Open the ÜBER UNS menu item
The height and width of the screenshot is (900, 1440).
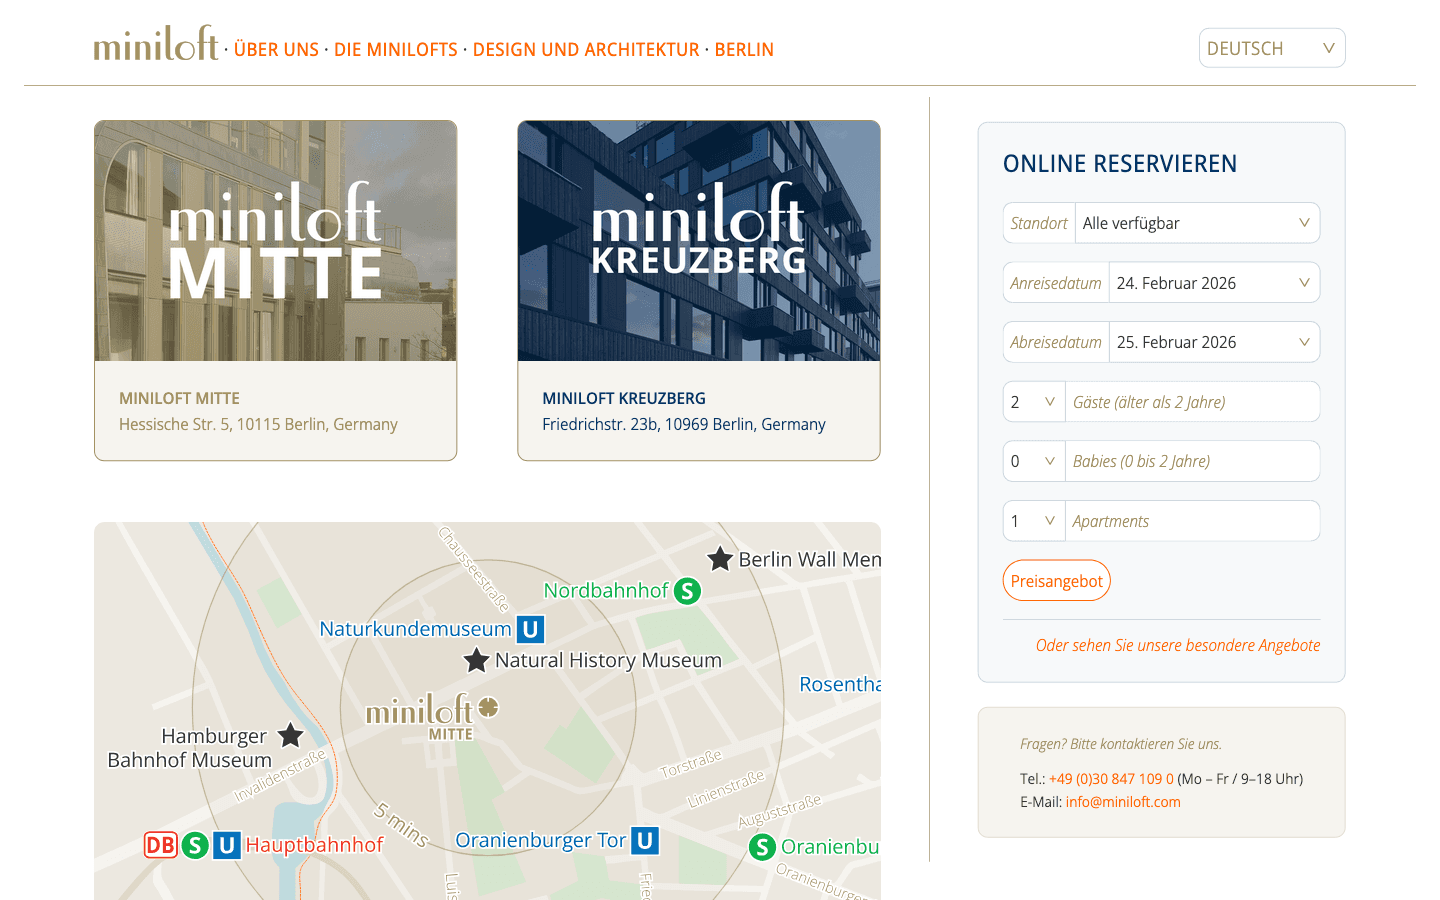click(x=276, y=49)
